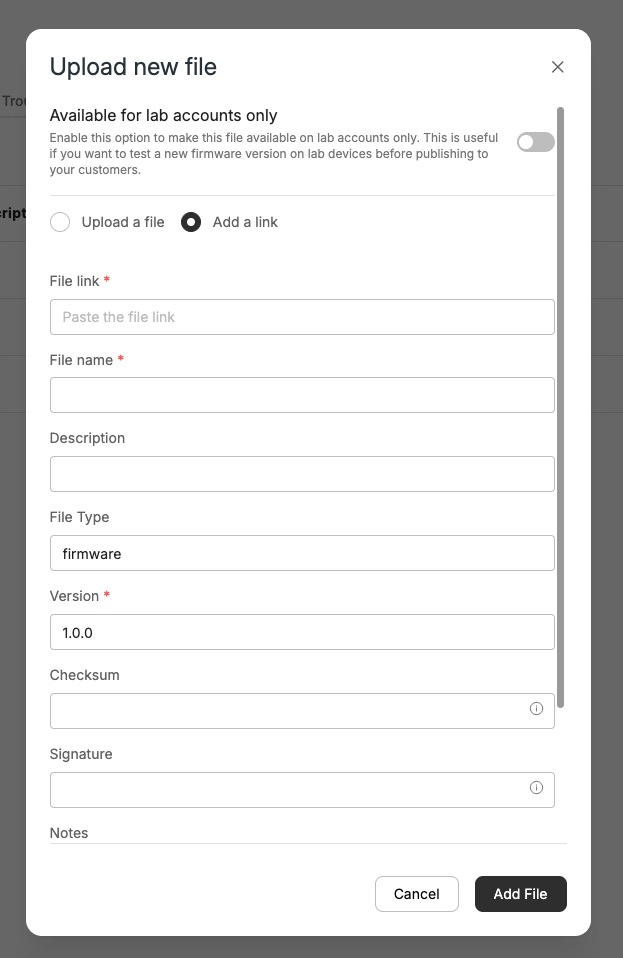Click into the File name field
Viewport: 623px width, 958px height.
302,395
